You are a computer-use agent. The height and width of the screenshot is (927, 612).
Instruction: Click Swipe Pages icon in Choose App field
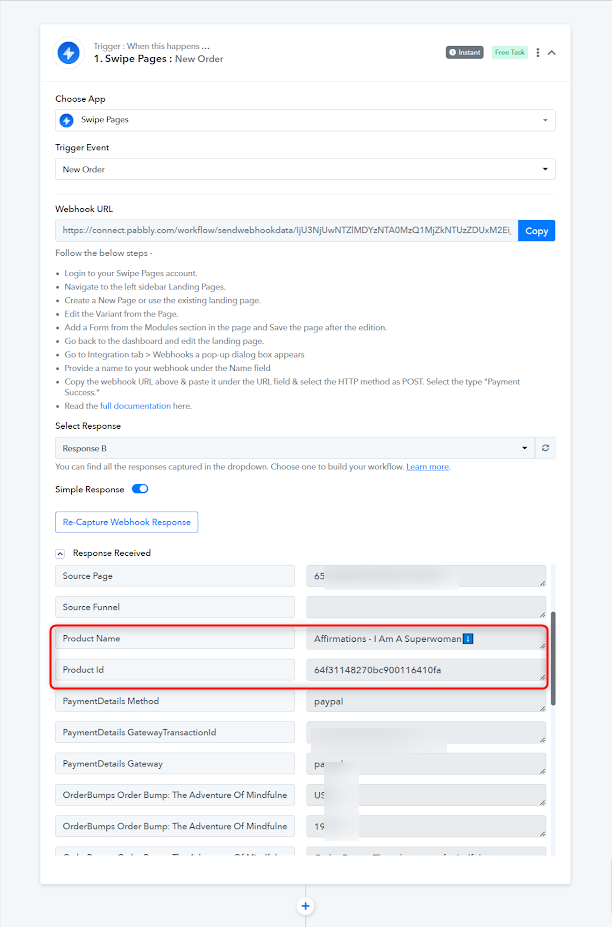pos(67,120)
